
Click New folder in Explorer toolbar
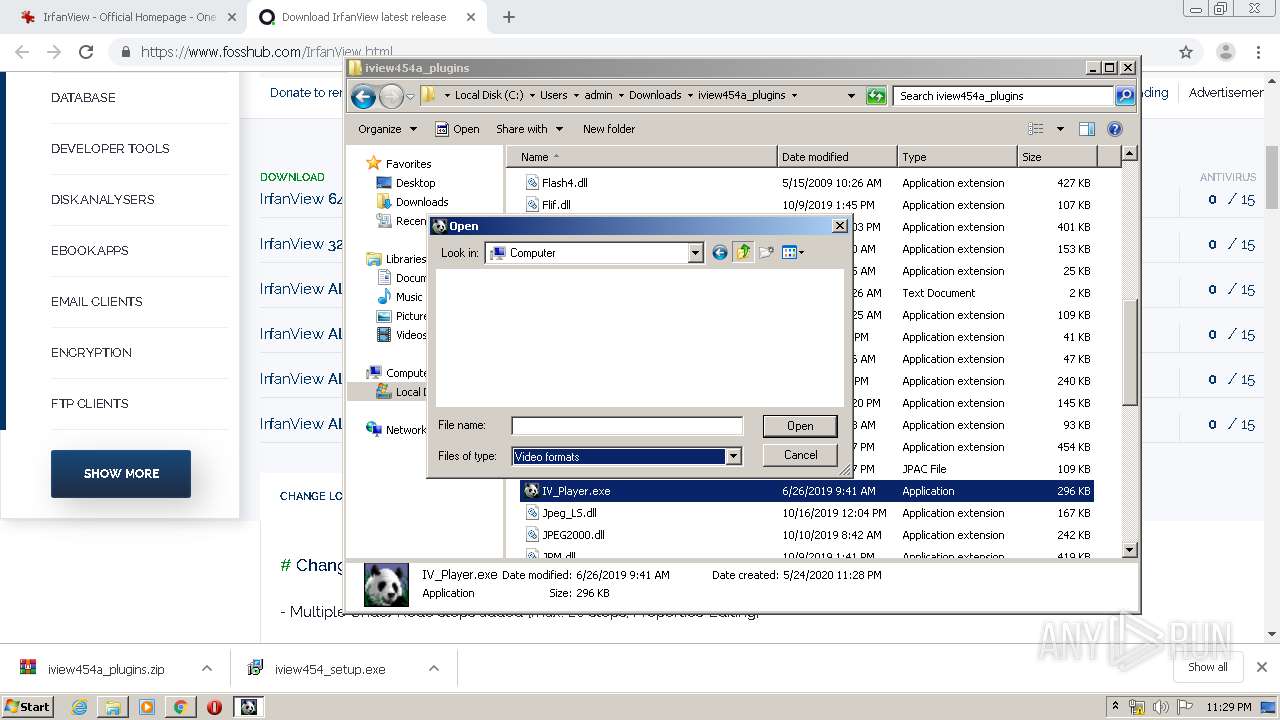tap(609, 129)
